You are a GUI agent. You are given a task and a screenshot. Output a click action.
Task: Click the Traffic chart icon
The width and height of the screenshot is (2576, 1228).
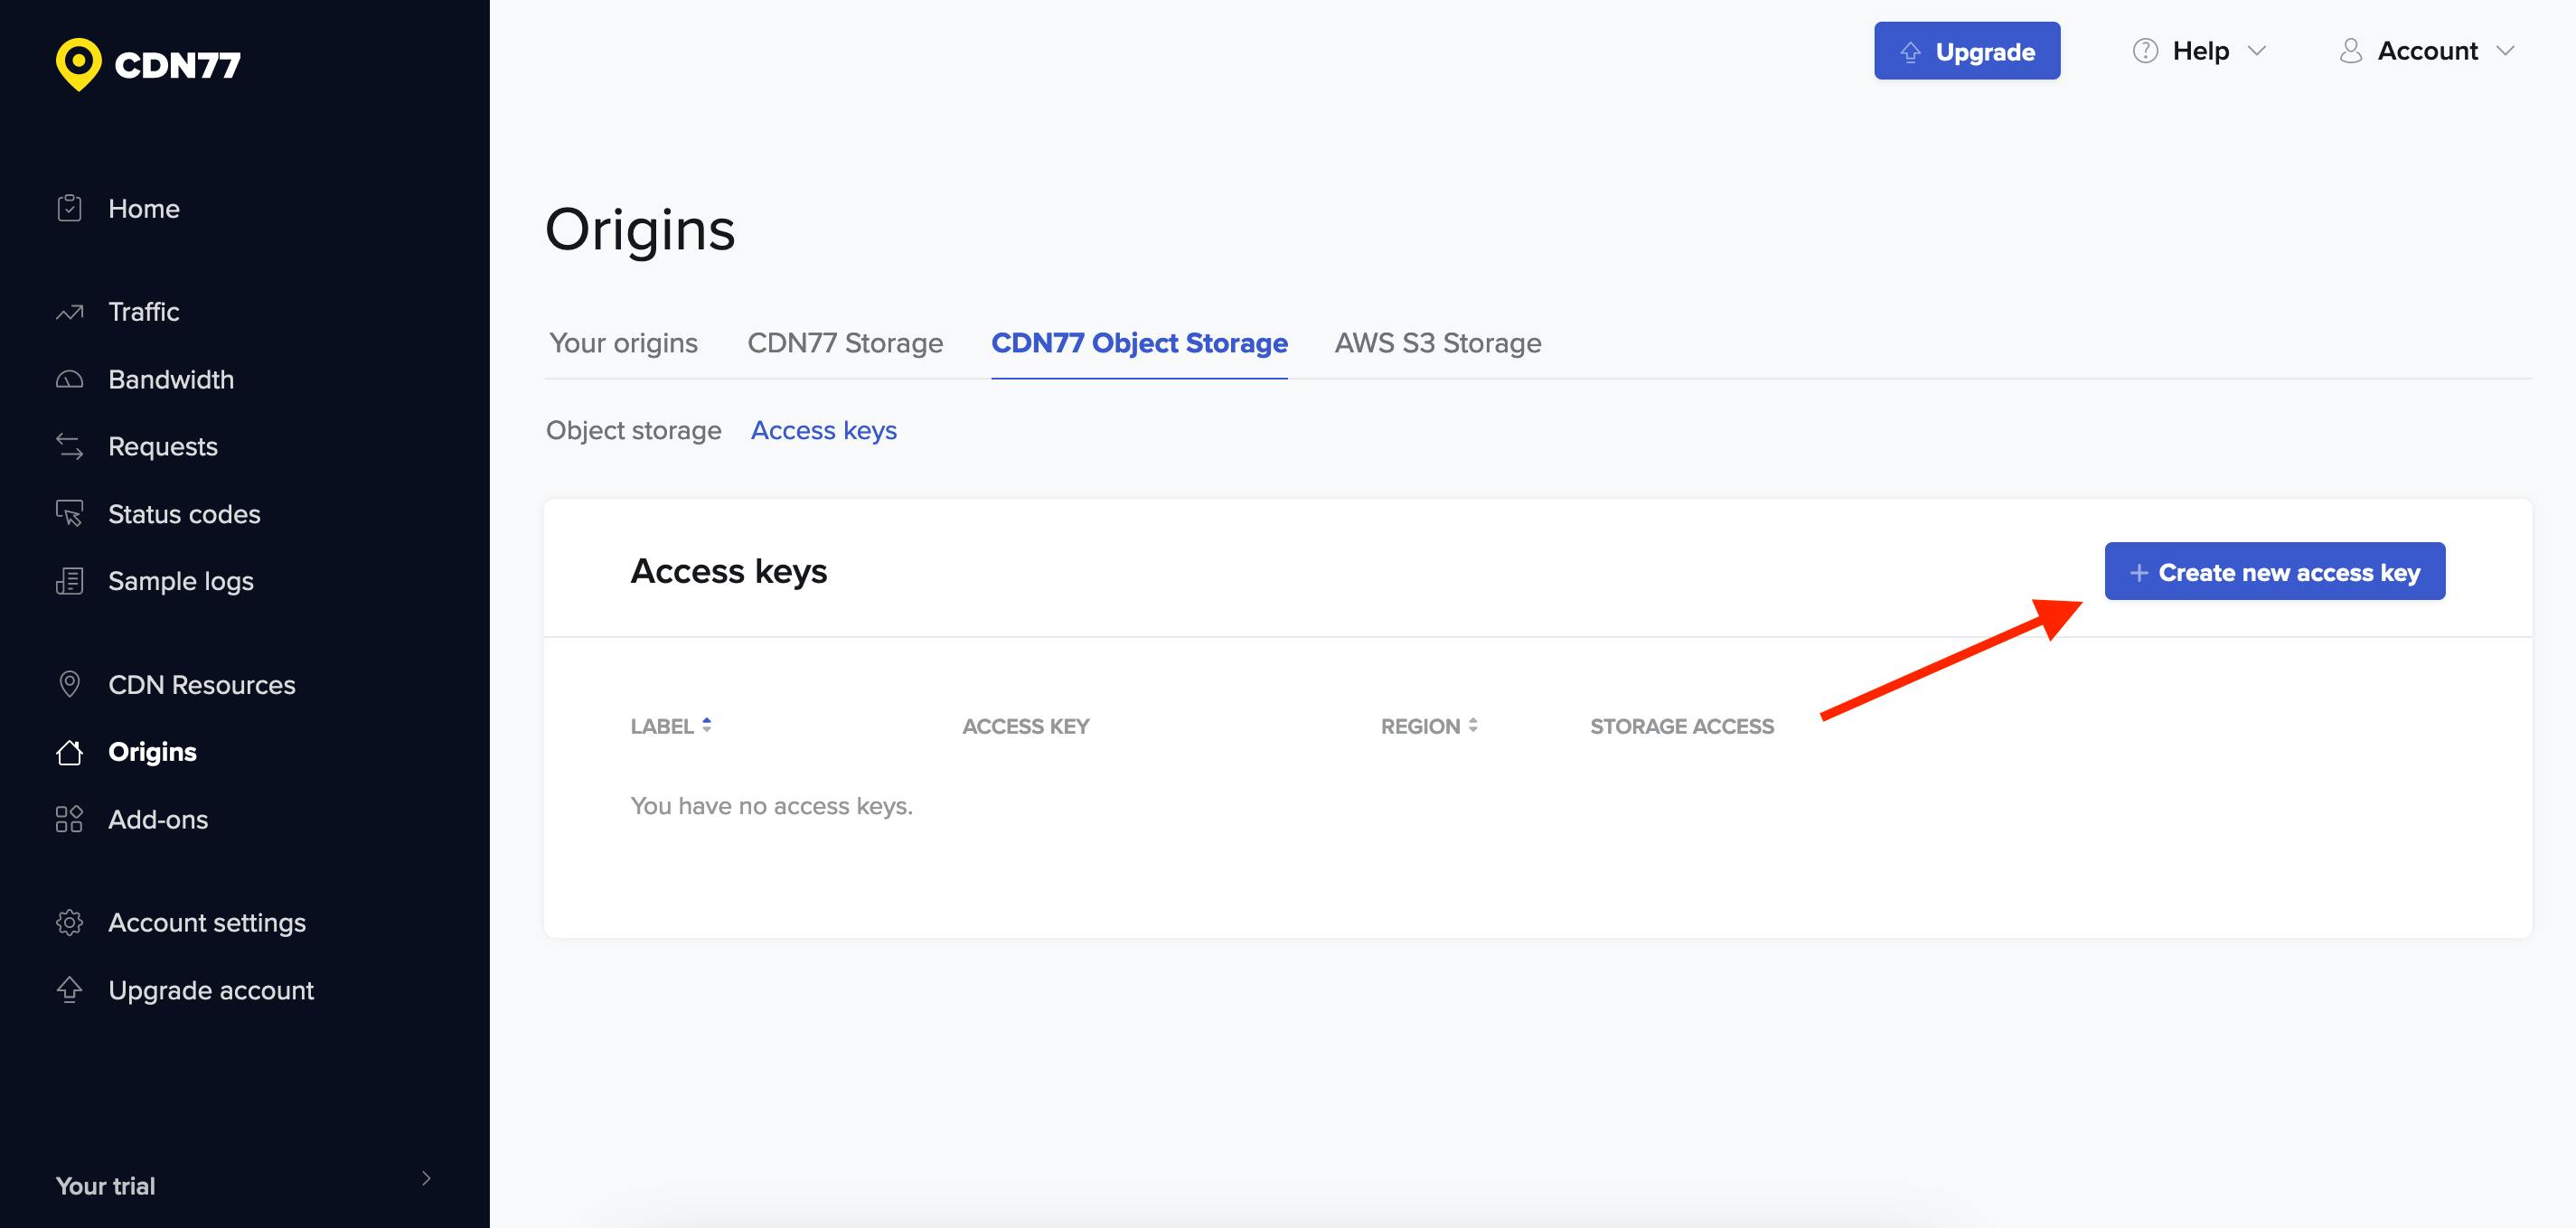tap(69, 312)
